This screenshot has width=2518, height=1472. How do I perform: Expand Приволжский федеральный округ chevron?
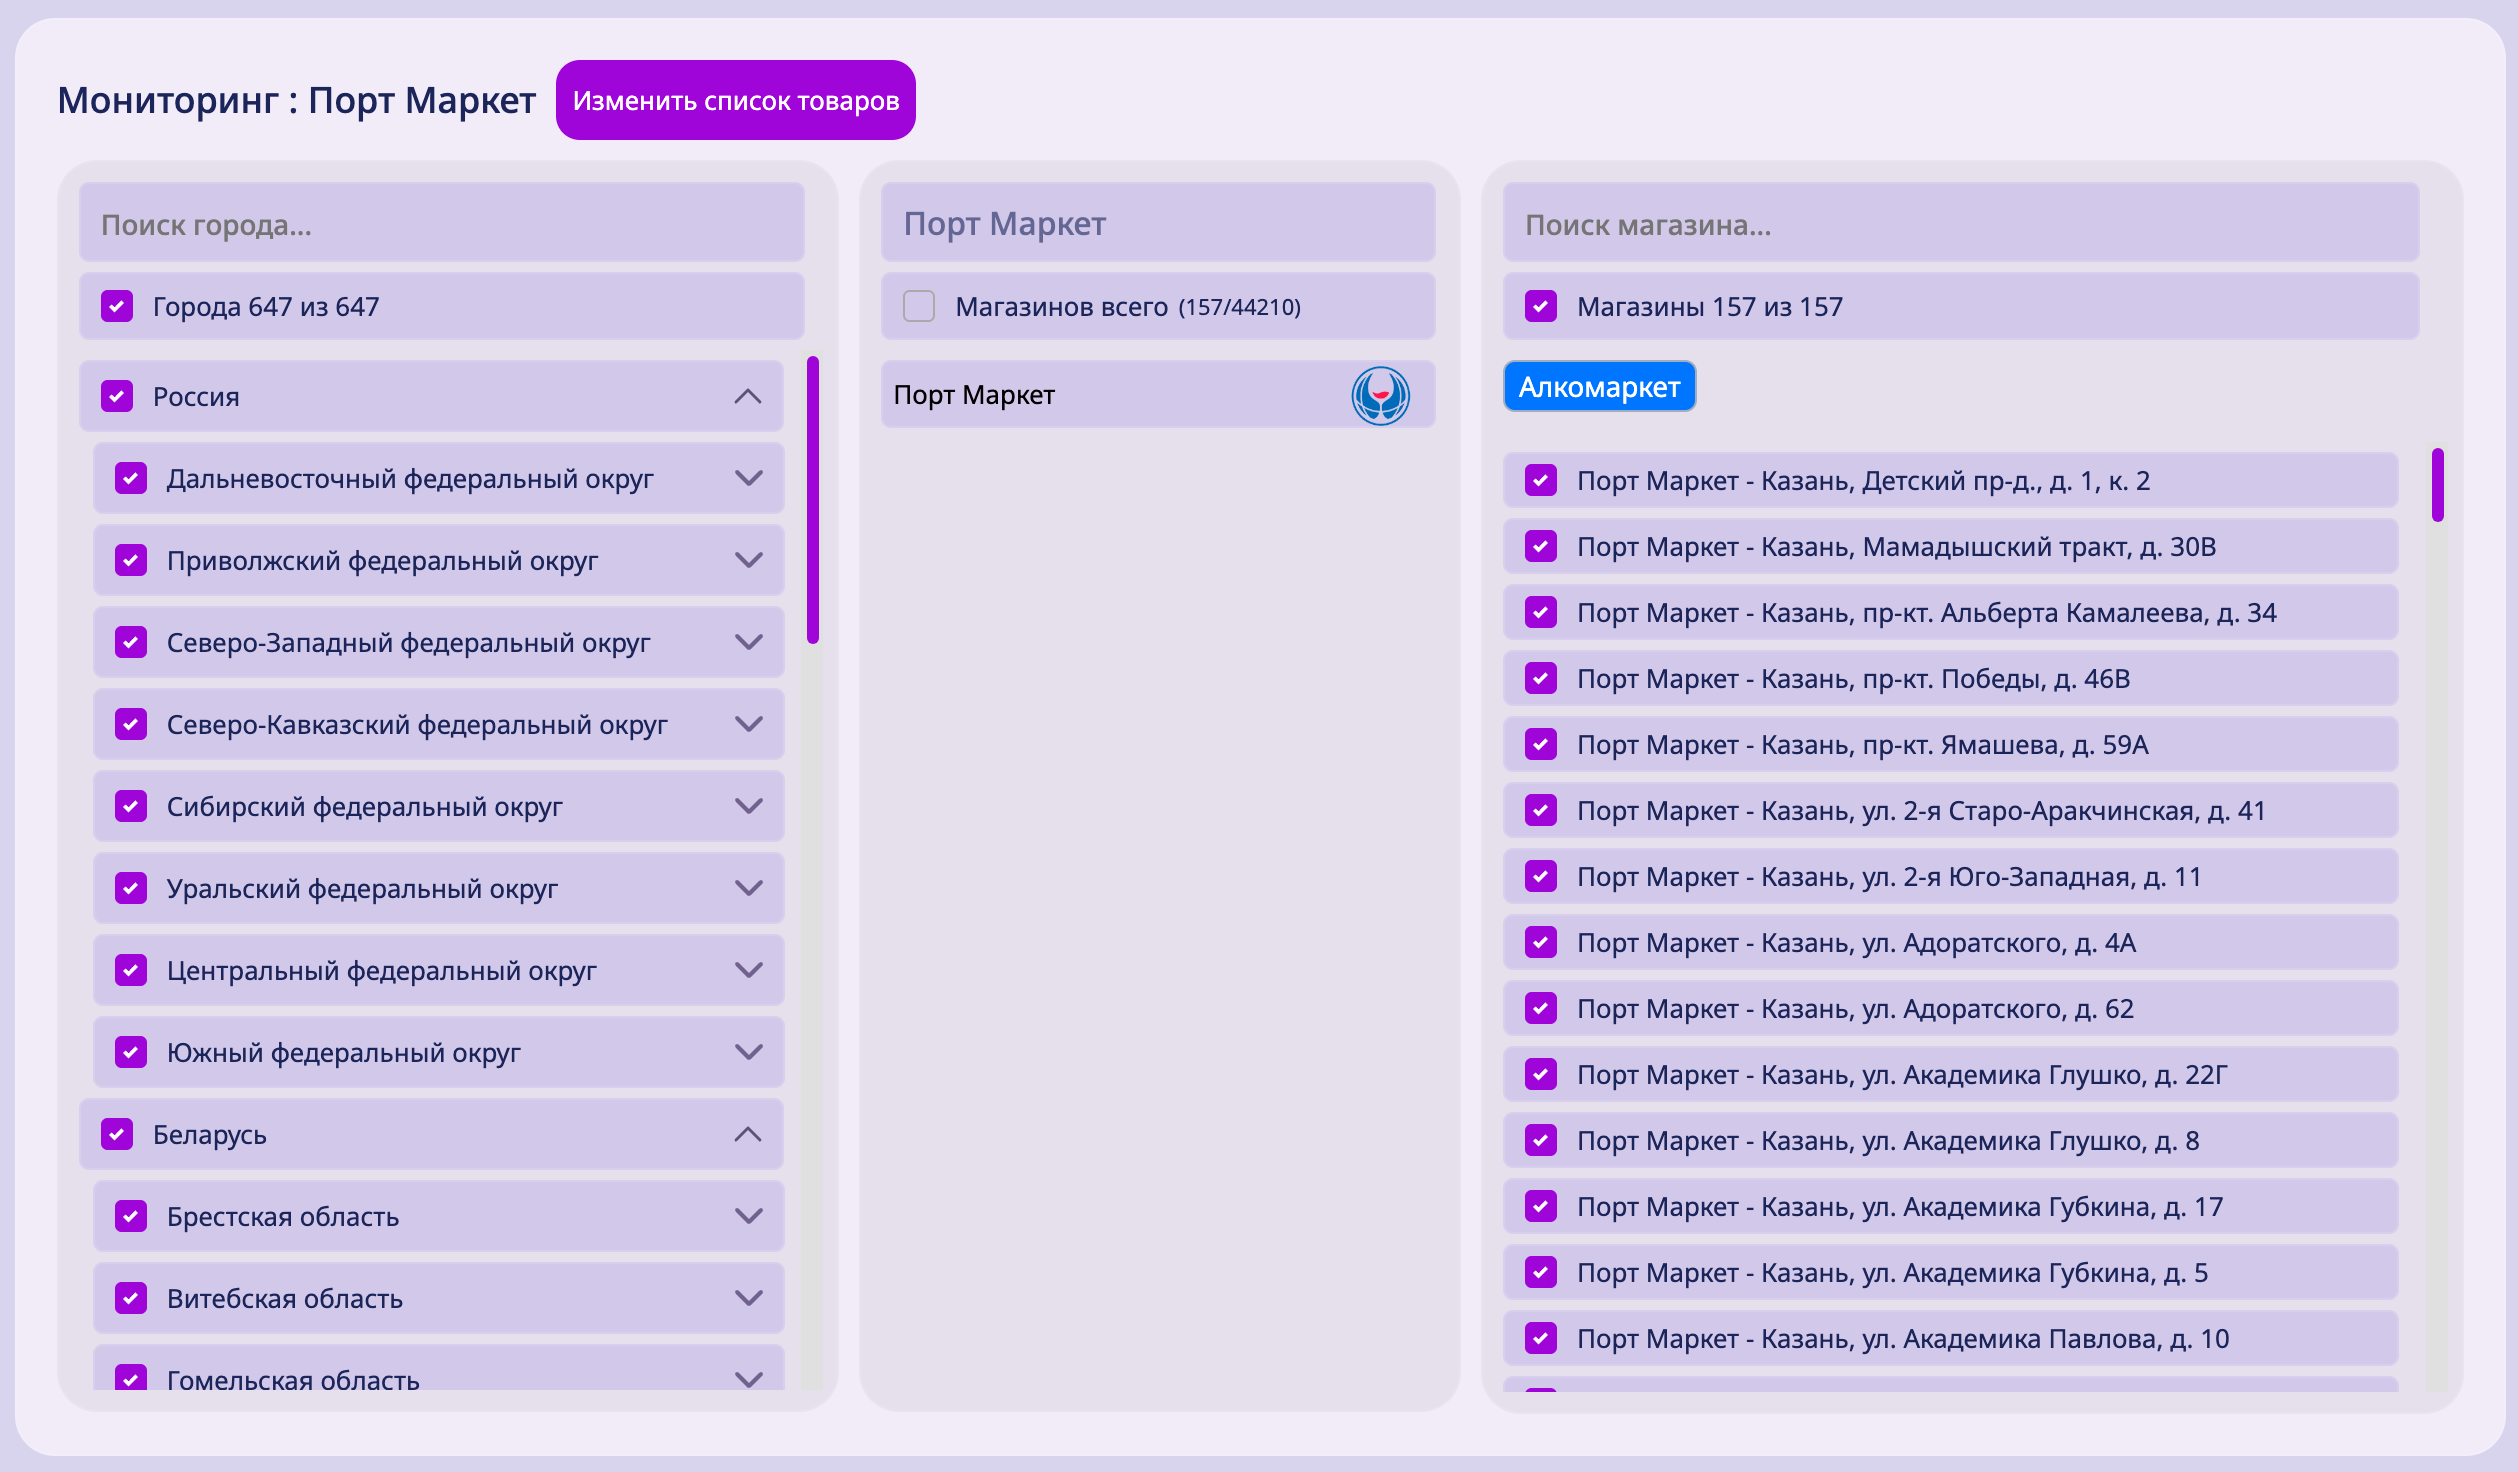tap(749, 560)
